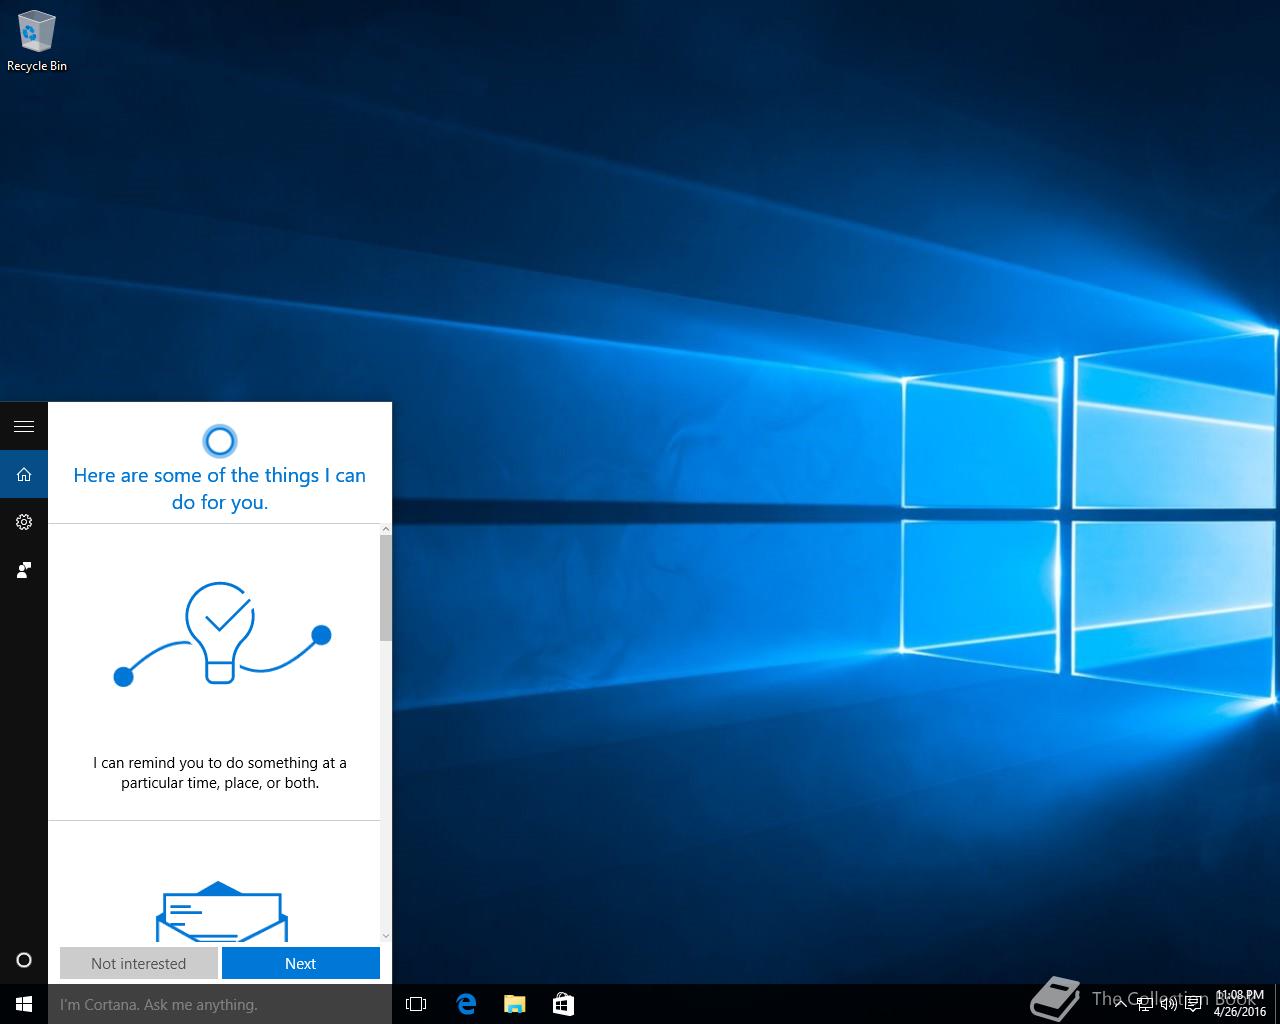1280x1024 pixels.
Task: Click the Cortana ring logo atop panel
Action: (x=220, y=441)
